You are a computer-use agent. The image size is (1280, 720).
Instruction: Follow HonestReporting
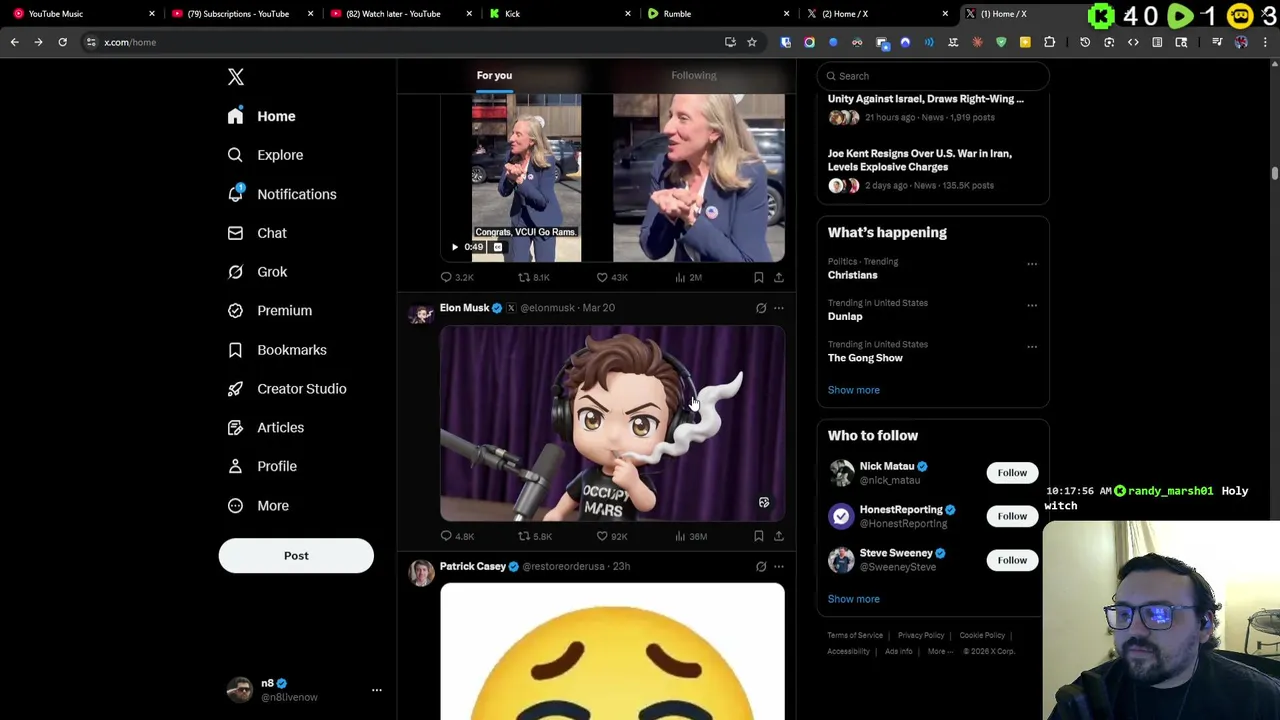[1012, 516]
